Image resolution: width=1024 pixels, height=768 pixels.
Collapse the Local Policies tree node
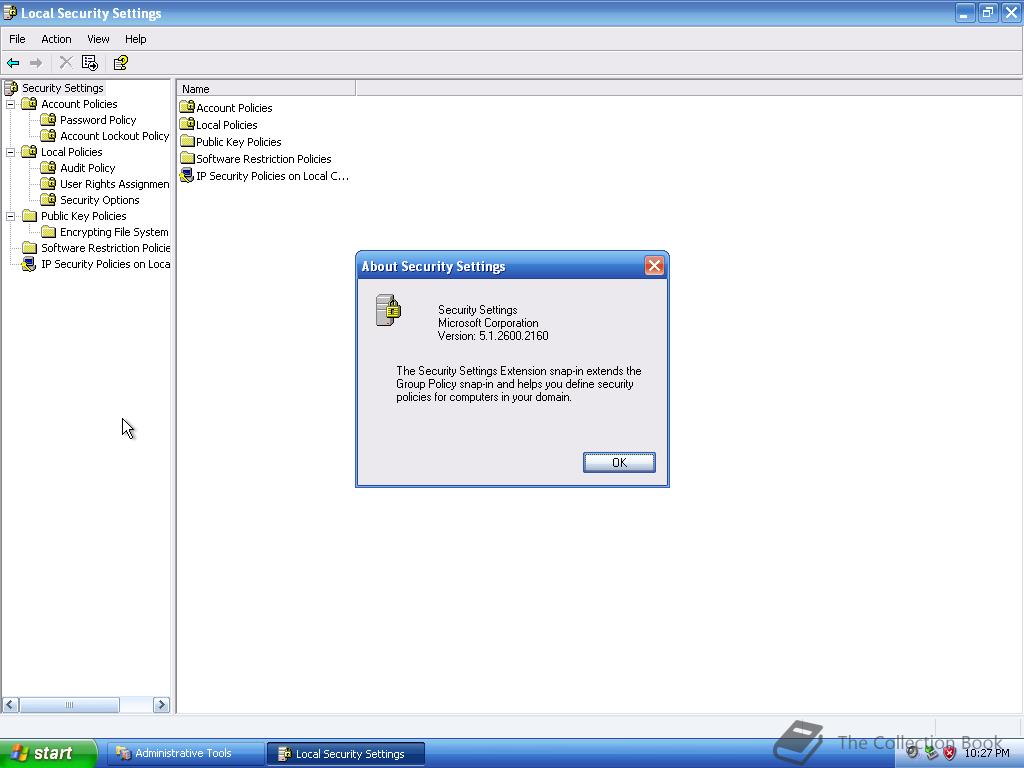point(10,152)
